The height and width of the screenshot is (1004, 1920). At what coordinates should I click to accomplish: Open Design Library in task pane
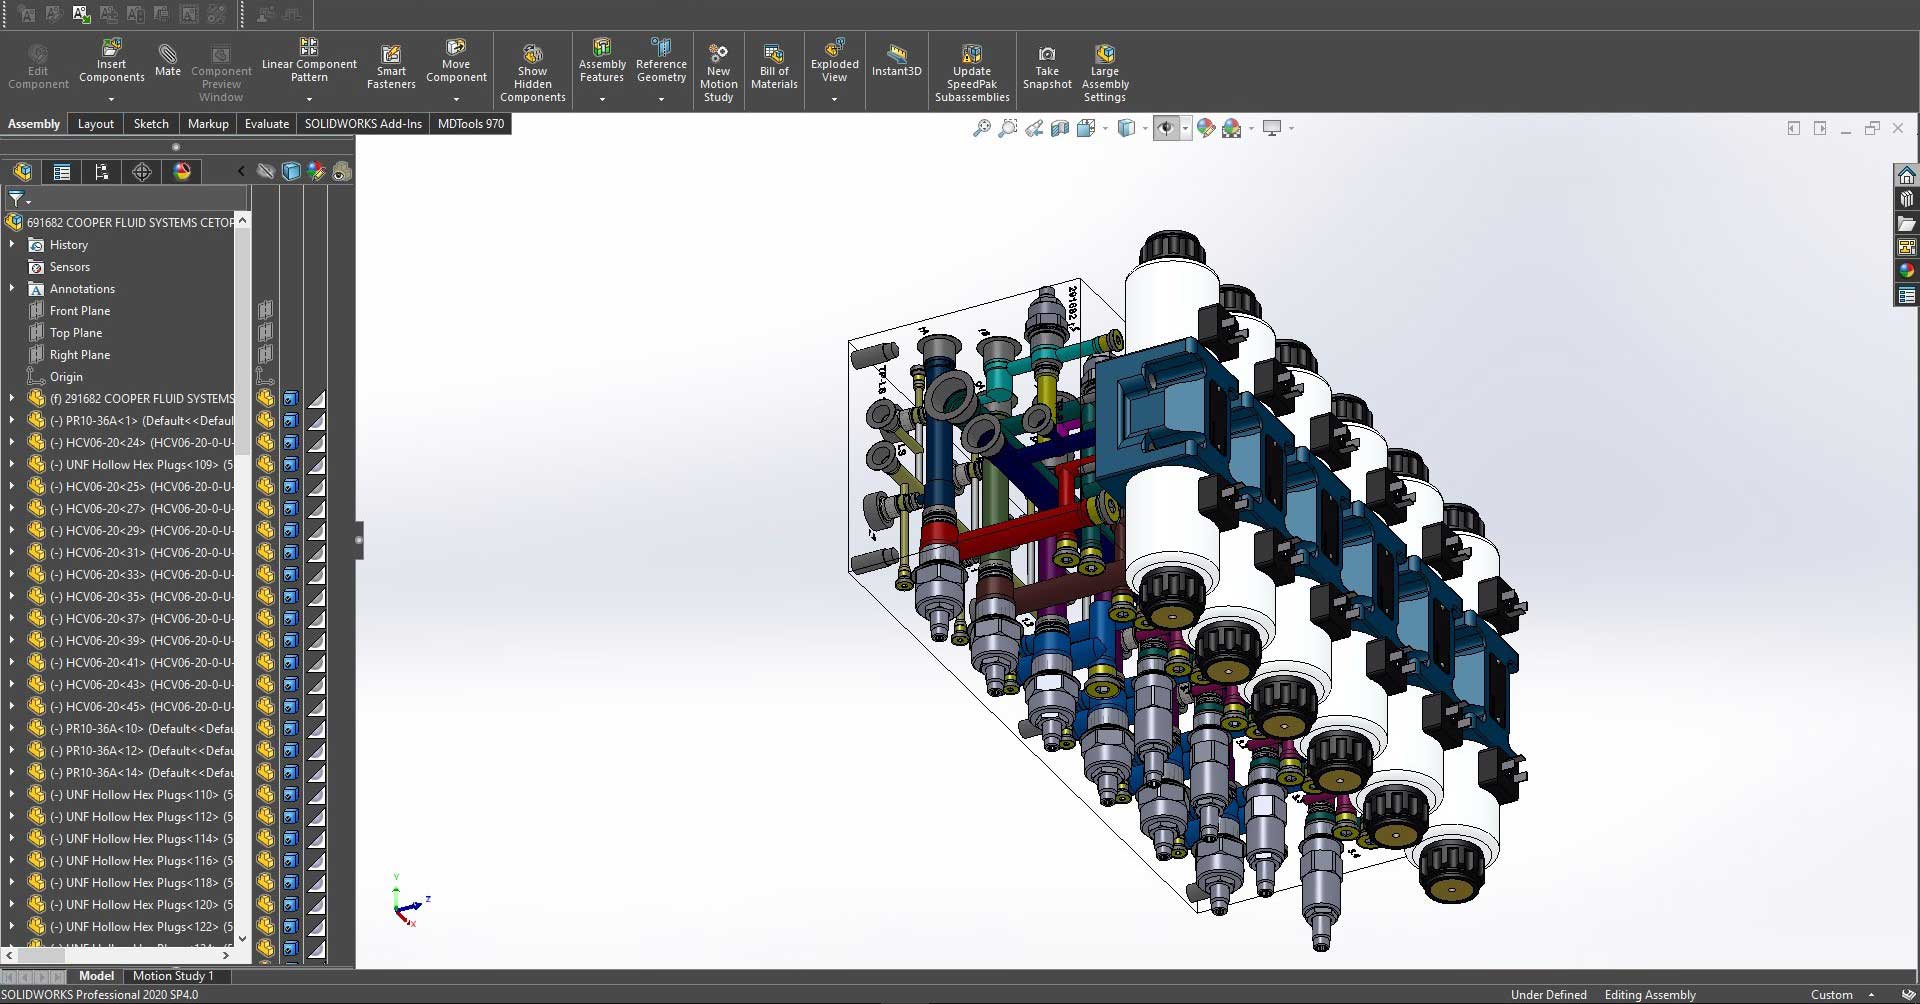point(1906,199)
